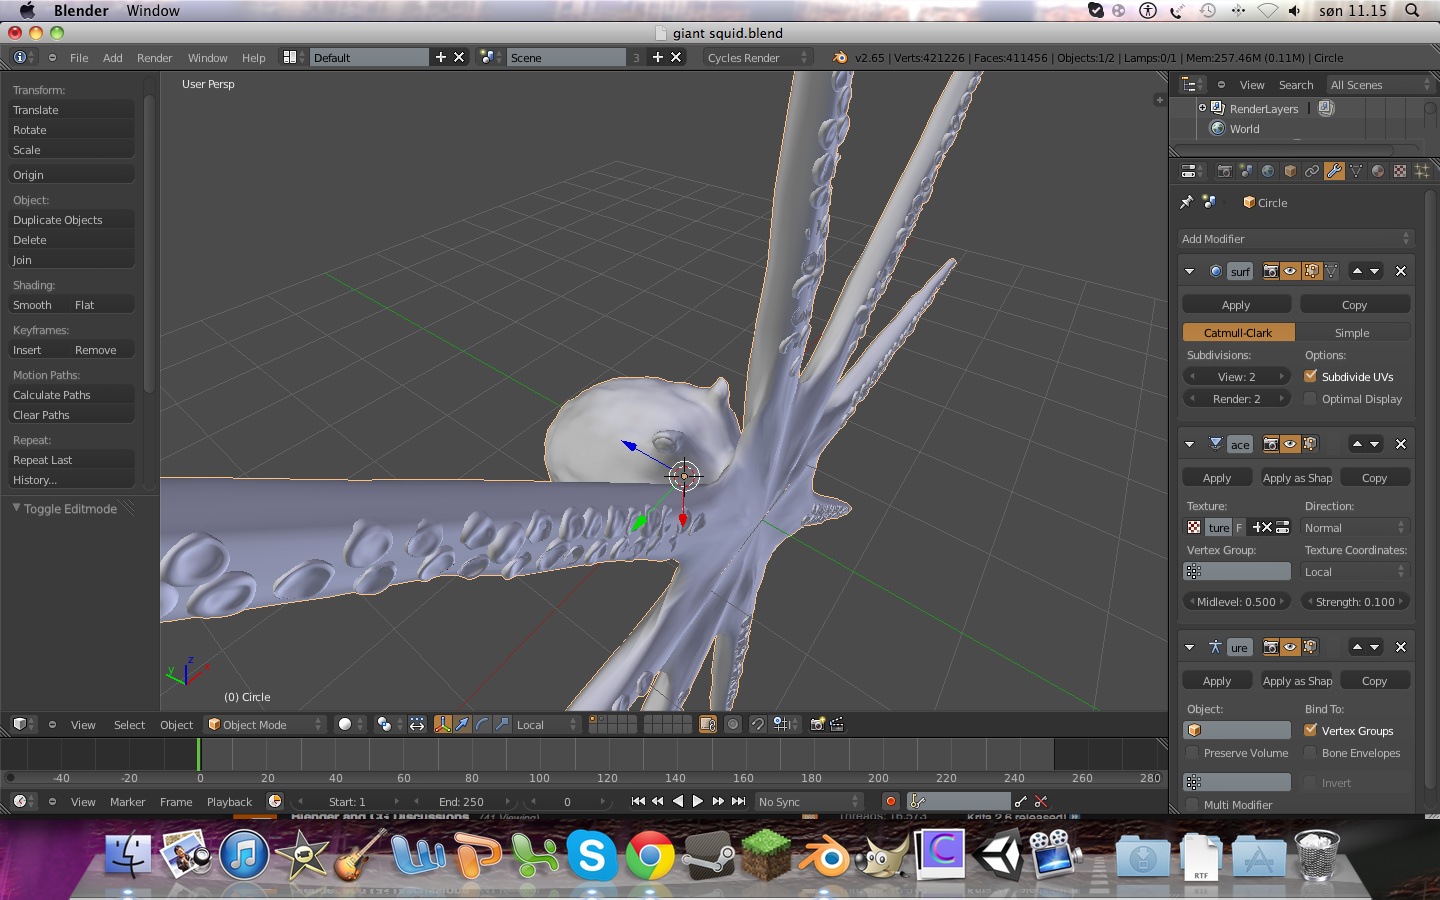
Task: Open the Texture properties checker tab
Action: coord(1400,171)
